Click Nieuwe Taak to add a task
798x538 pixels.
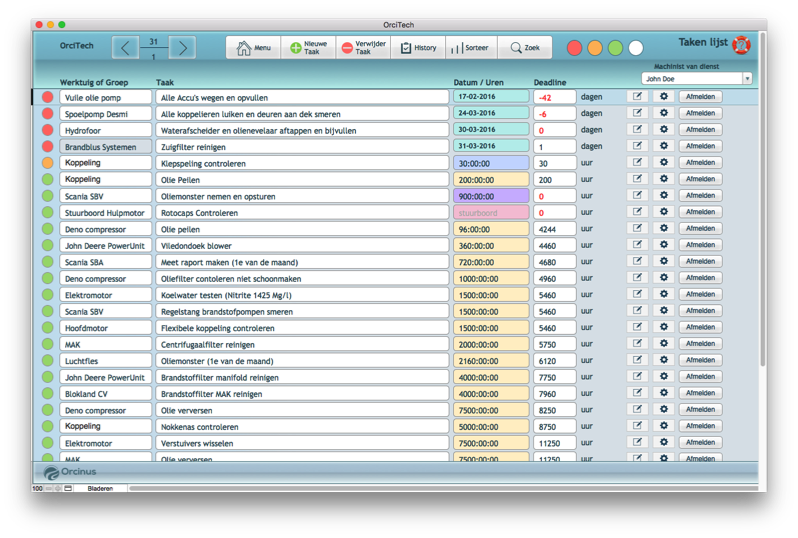coord(307,48)
